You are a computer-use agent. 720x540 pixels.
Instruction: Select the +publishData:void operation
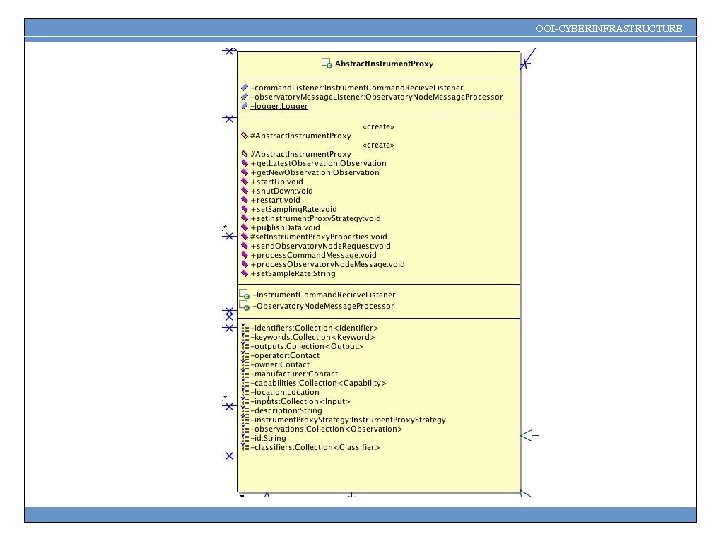tap(286, 227)
